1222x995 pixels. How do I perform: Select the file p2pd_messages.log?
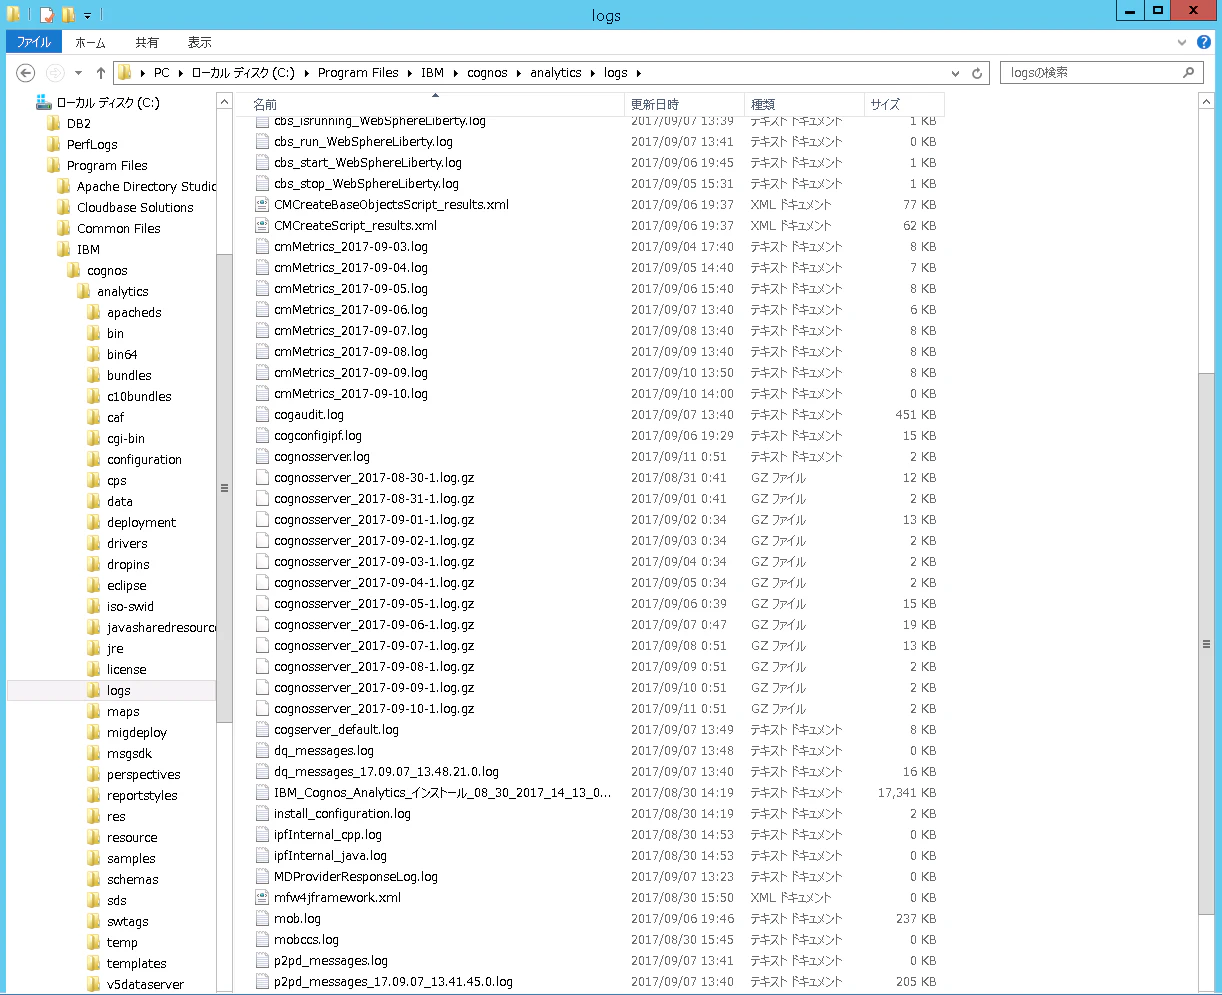pos(331,961)
